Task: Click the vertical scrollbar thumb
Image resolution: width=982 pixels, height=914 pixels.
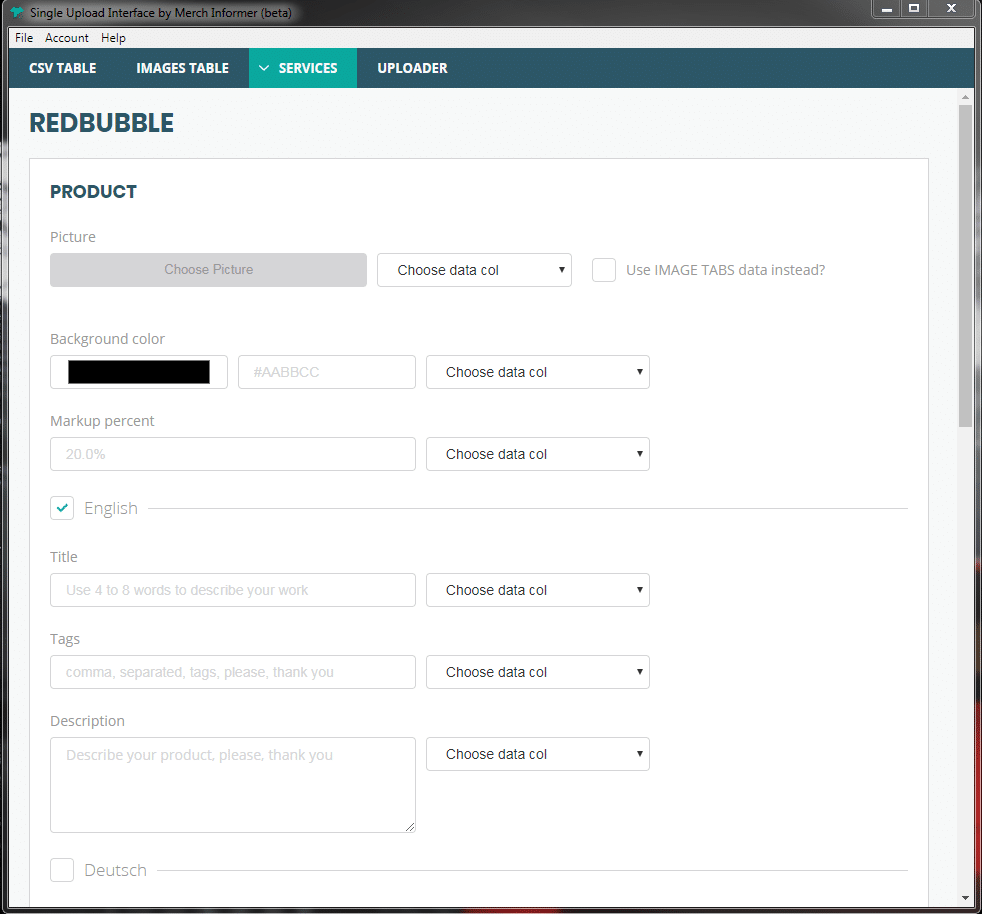Action: (x=965, y=266)
